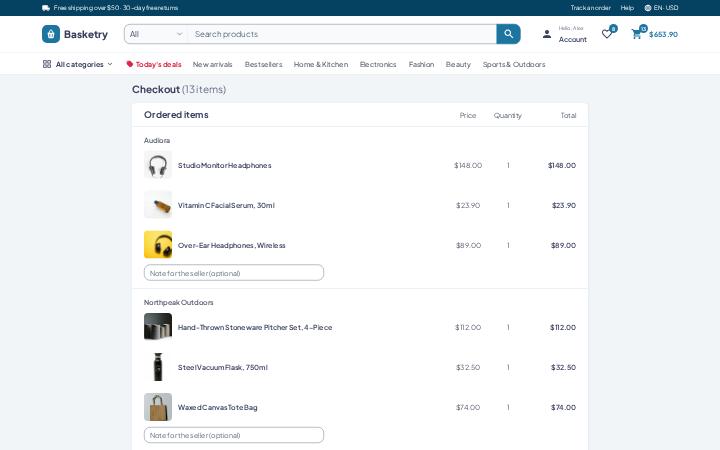The height and width of the screenshot is (450, 720).
Task: Click the Quantity column header
Action: pyautogui.click(x=508, y=116)
